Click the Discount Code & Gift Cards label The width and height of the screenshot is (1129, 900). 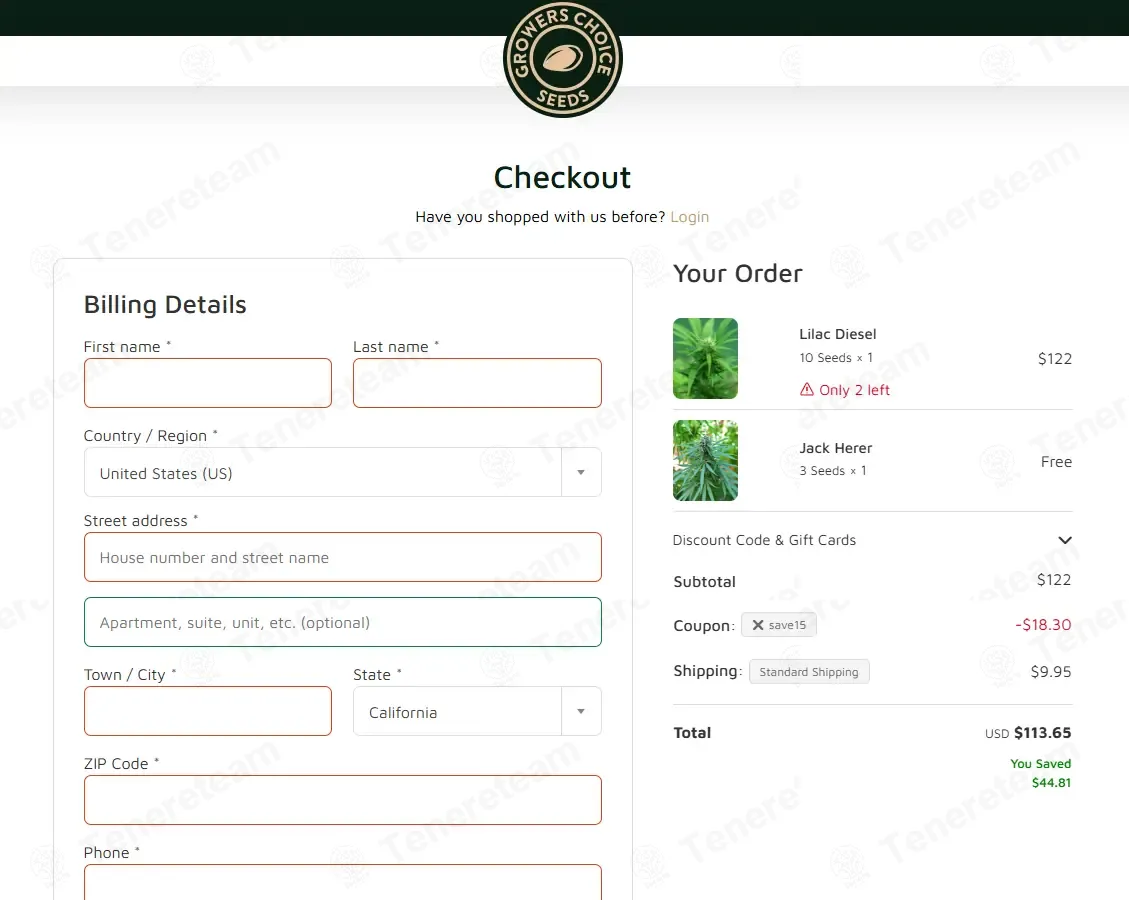[x=764, y=540]
